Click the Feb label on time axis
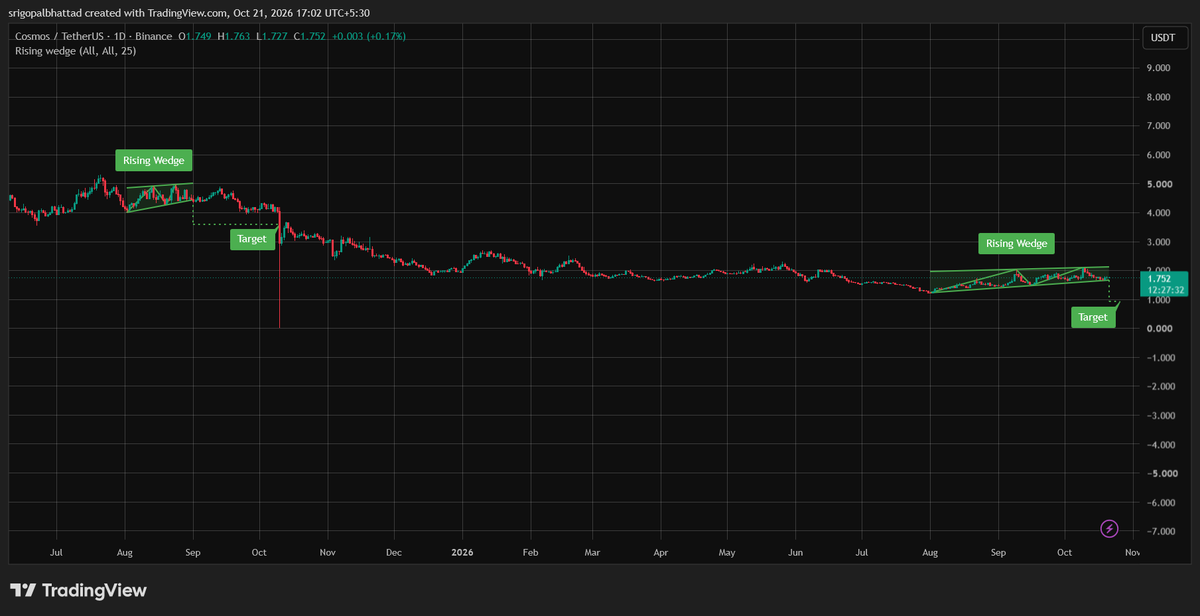Image resolution: width=1200 pixels, height=616 pixels. pyautogui.click(x=531, y=551)
